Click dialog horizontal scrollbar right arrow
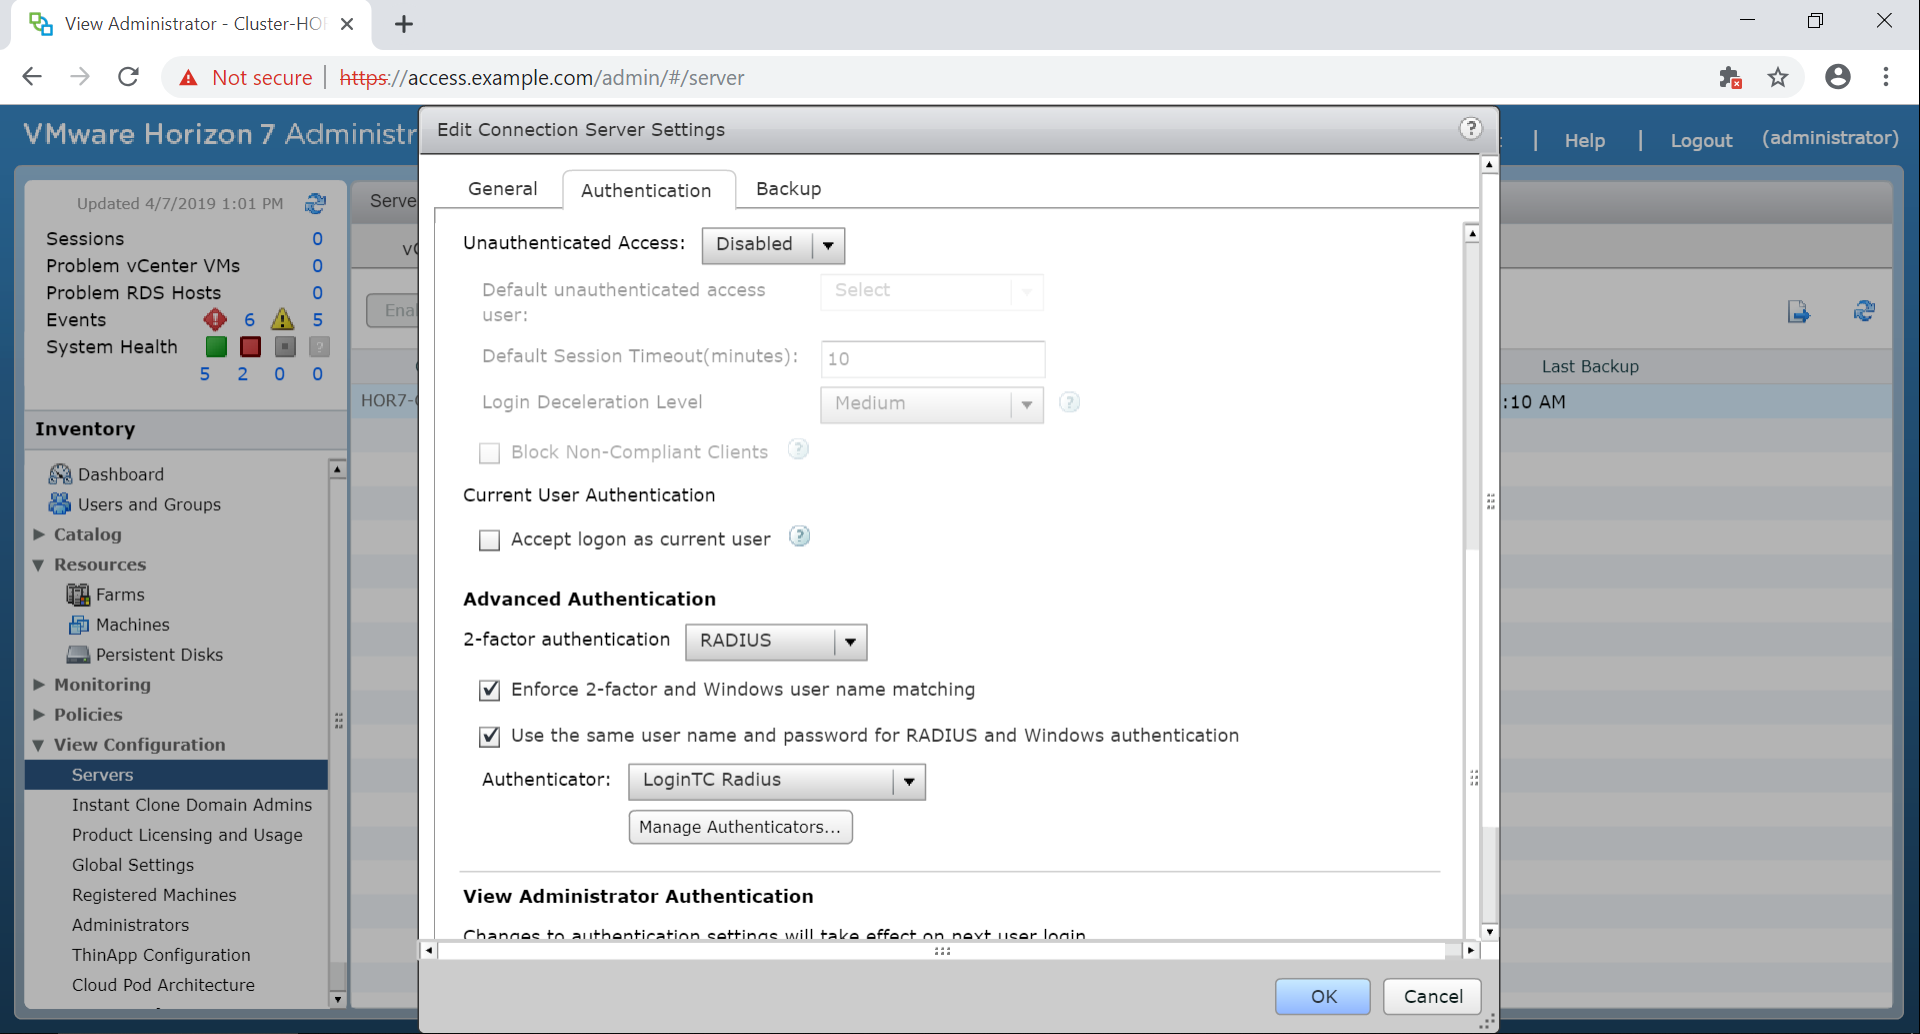 click(1471, 950)
